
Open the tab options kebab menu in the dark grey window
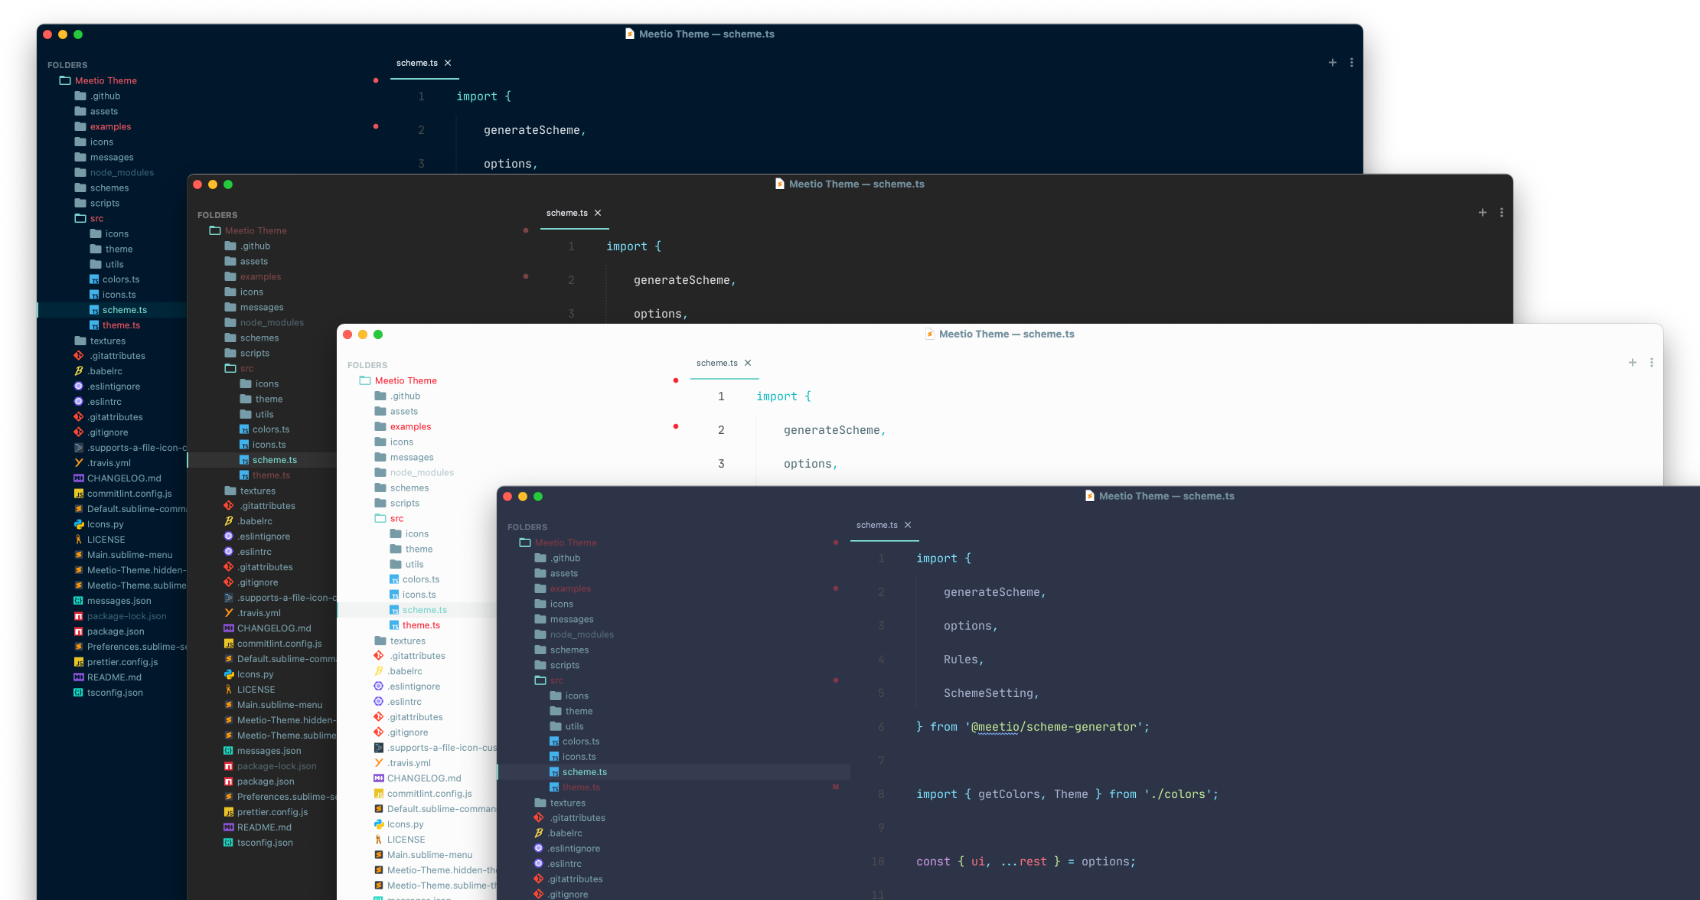coord(1502,213)
